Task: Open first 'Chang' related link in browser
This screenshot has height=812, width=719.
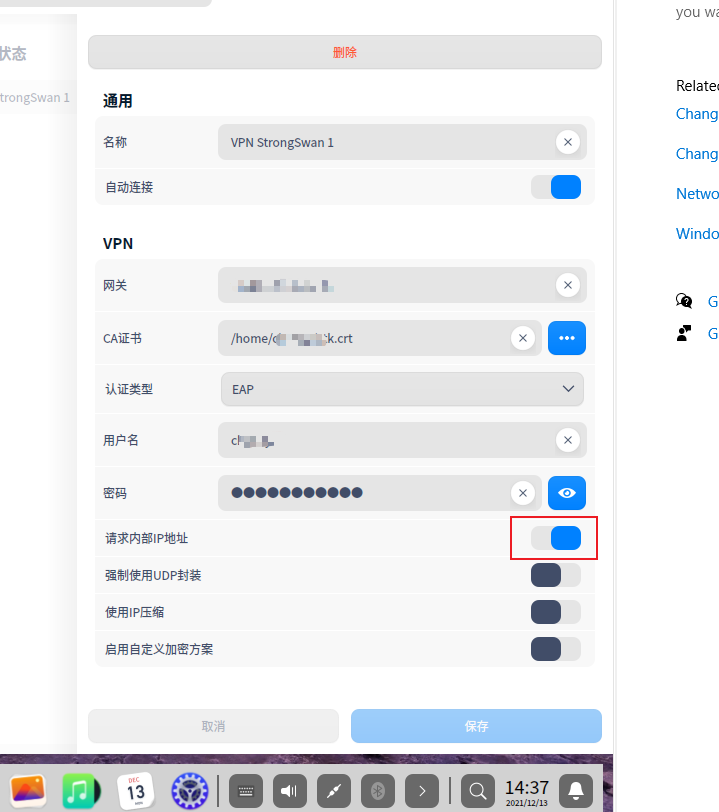Action: click(x=697, y=114)
